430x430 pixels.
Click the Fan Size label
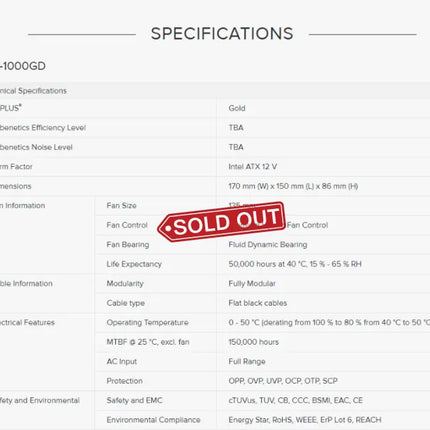(x=121, y=205)
